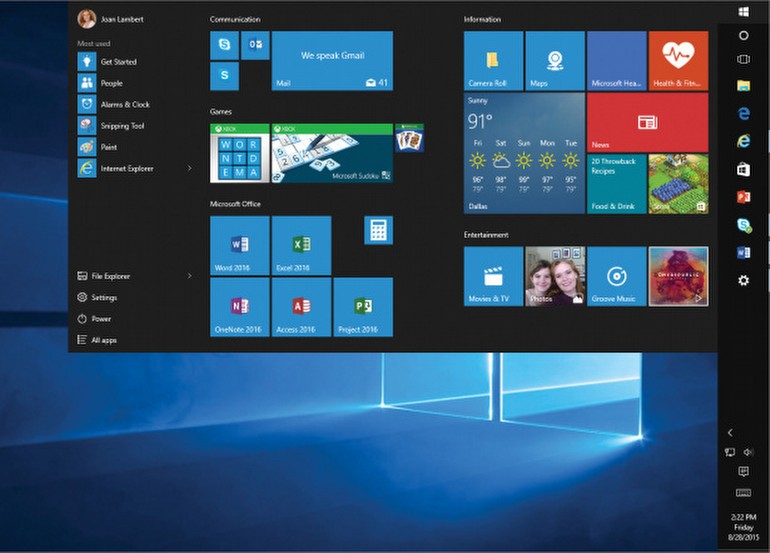Open All apps in the Start menu
Viewport: 770px width, 553px height.
pos(103,340)
